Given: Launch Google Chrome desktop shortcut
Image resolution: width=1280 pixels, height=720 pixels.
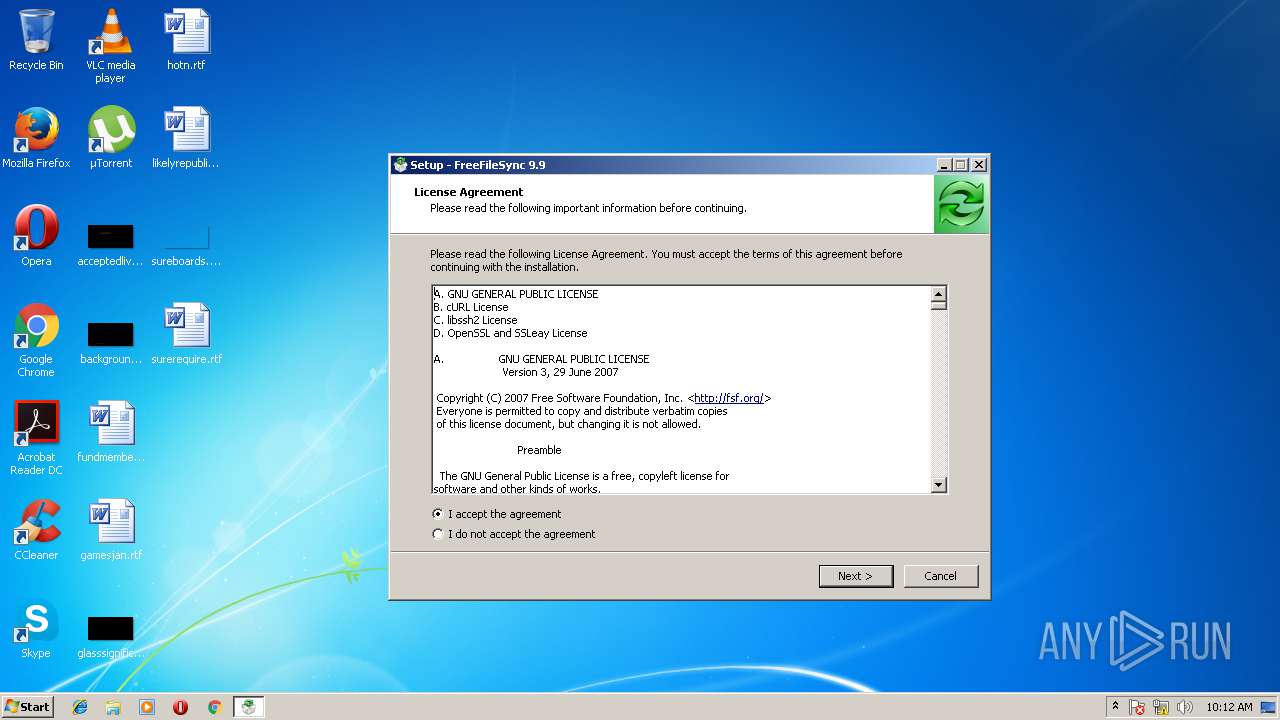Looking at the screenshot, I should coord(36,340).
